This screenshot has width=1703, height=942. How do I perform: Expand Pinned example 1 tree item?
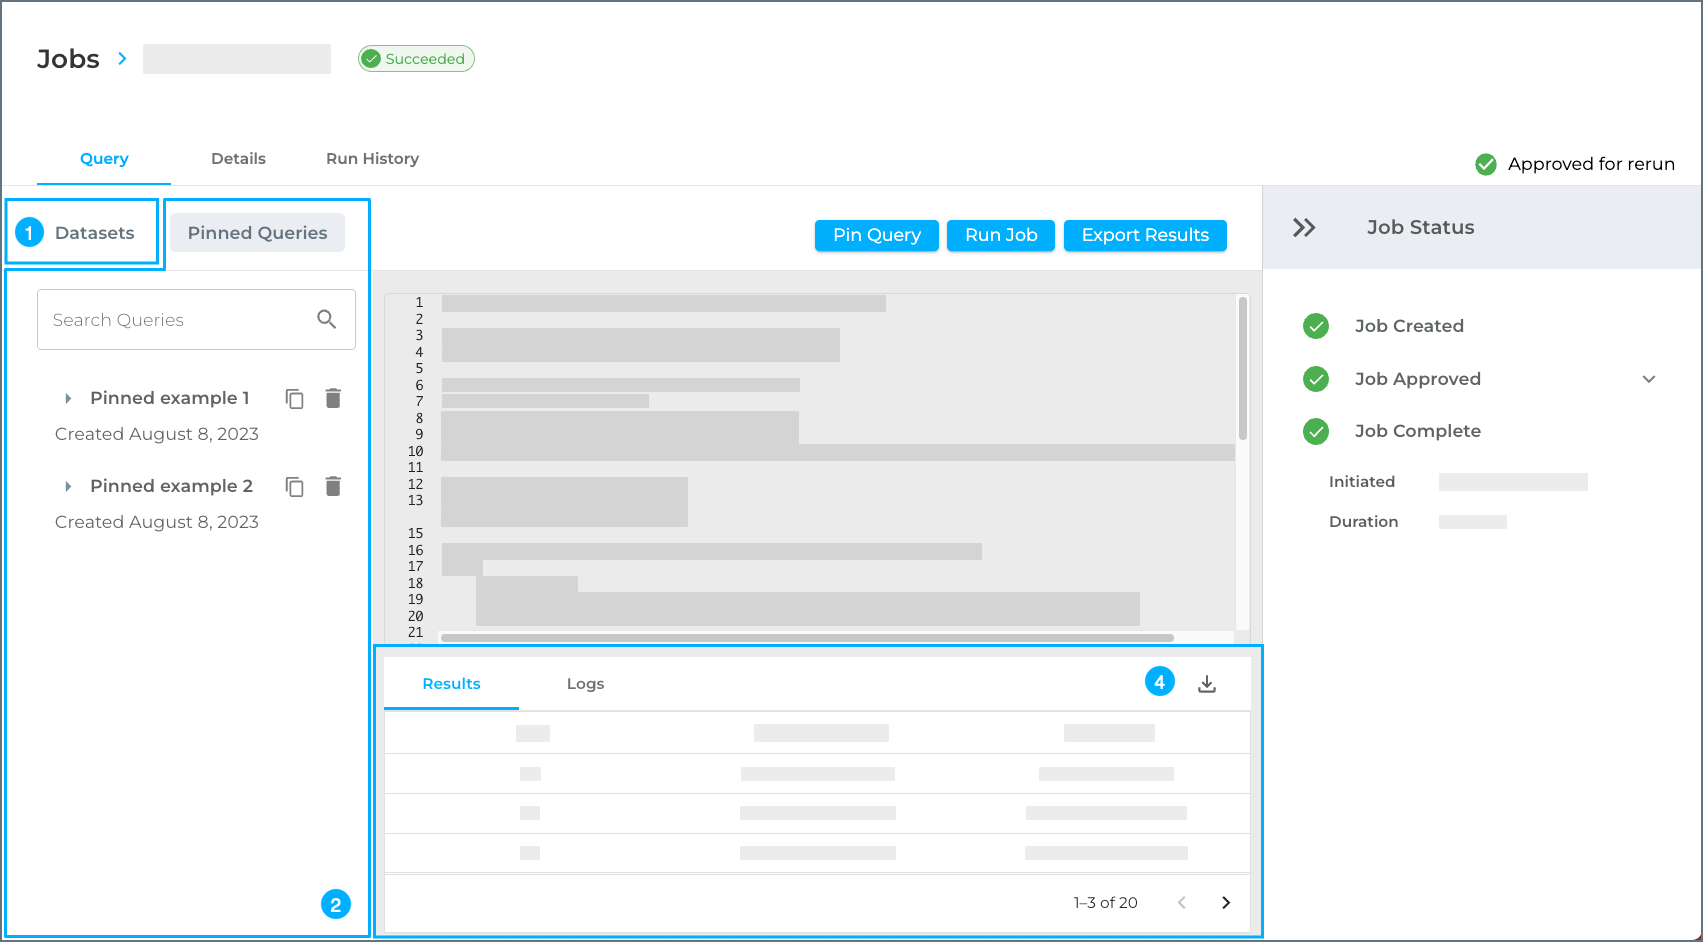[x=68, y=399]
